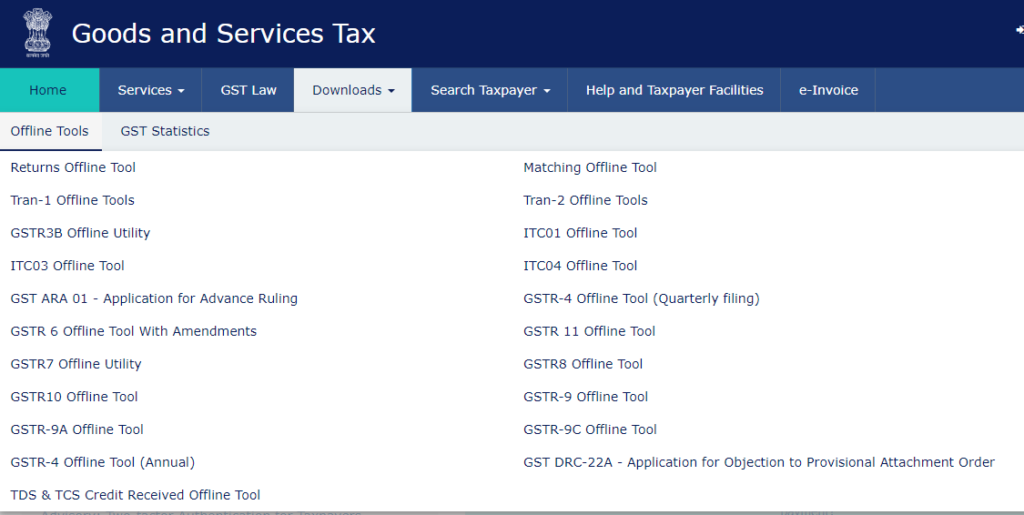Open Returns Offline Tool link
Image resolution: width=1024 pixels, height=515 pixels.
click(73, 168)
